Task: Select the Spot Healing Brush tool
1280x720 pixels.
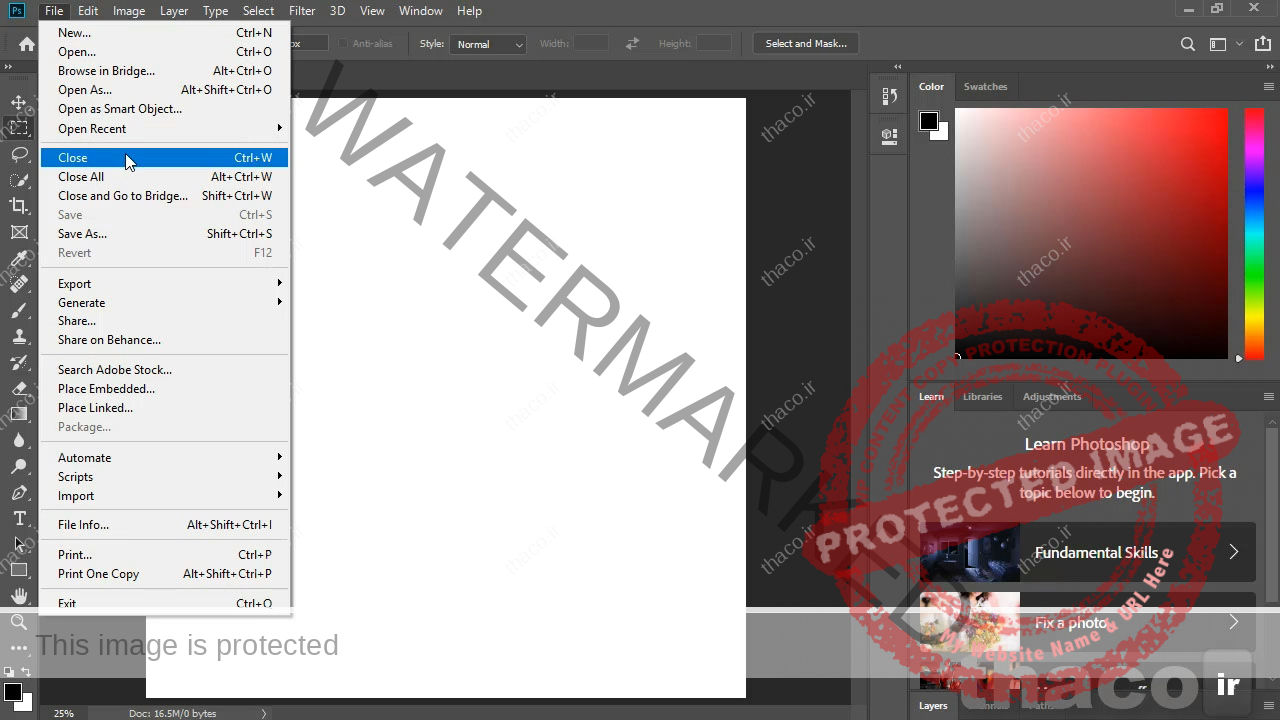Action: 19,284
